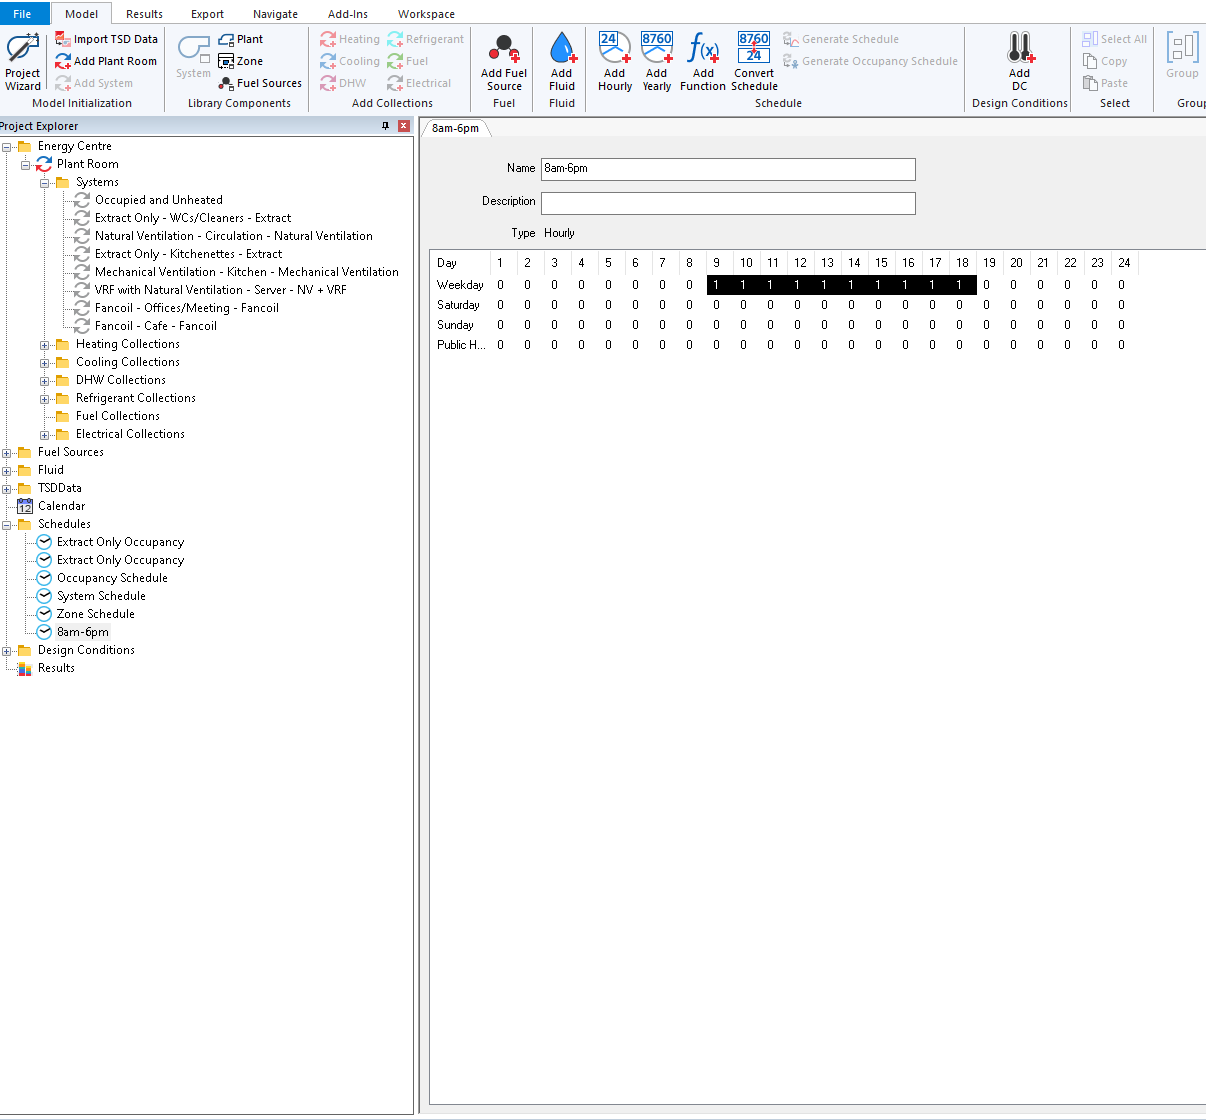
Task: Select the Plant library component
Action: [x=241, y=39]
